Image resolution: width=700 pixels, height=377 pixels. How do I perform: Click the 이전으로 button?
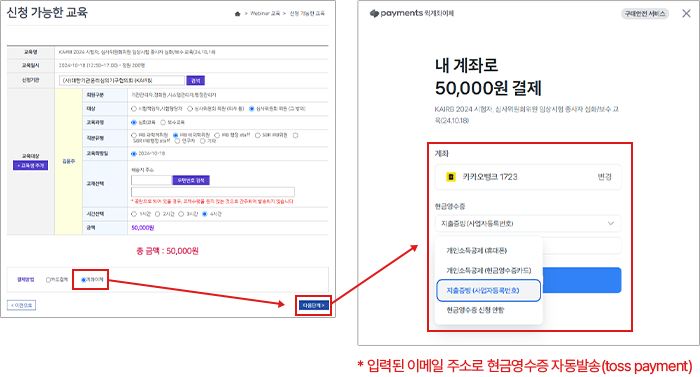click(x=21, y=305)
